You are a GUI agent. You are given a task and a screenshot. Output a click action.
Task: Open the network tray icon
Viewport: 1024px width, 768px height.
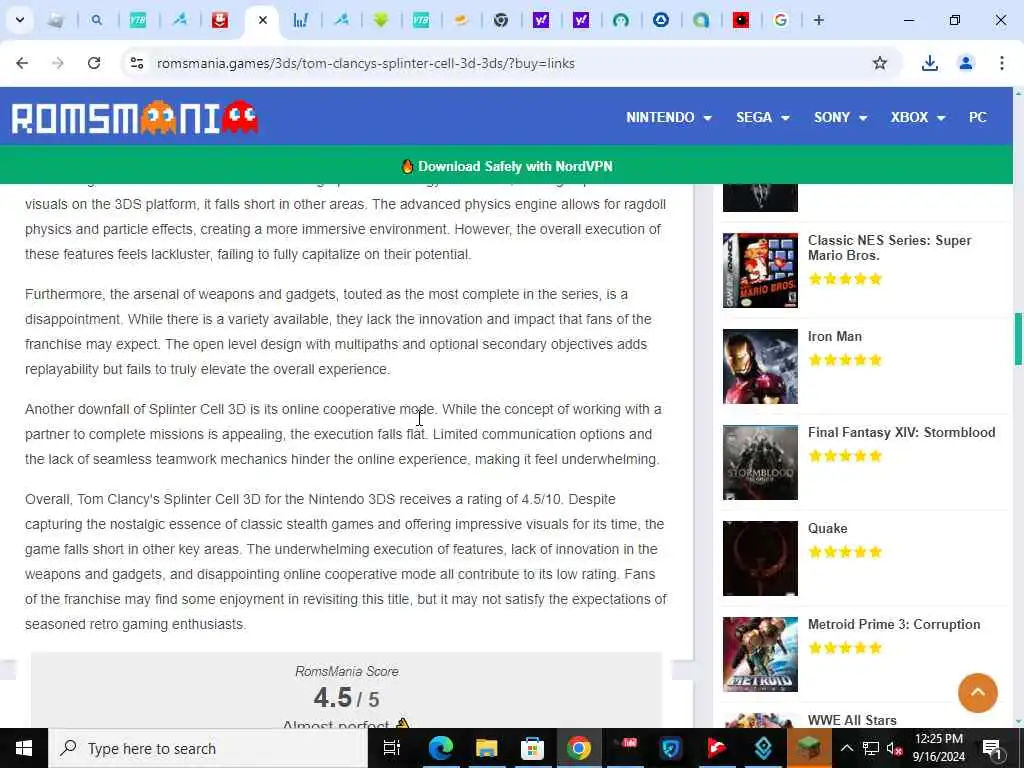coord(870,748)
